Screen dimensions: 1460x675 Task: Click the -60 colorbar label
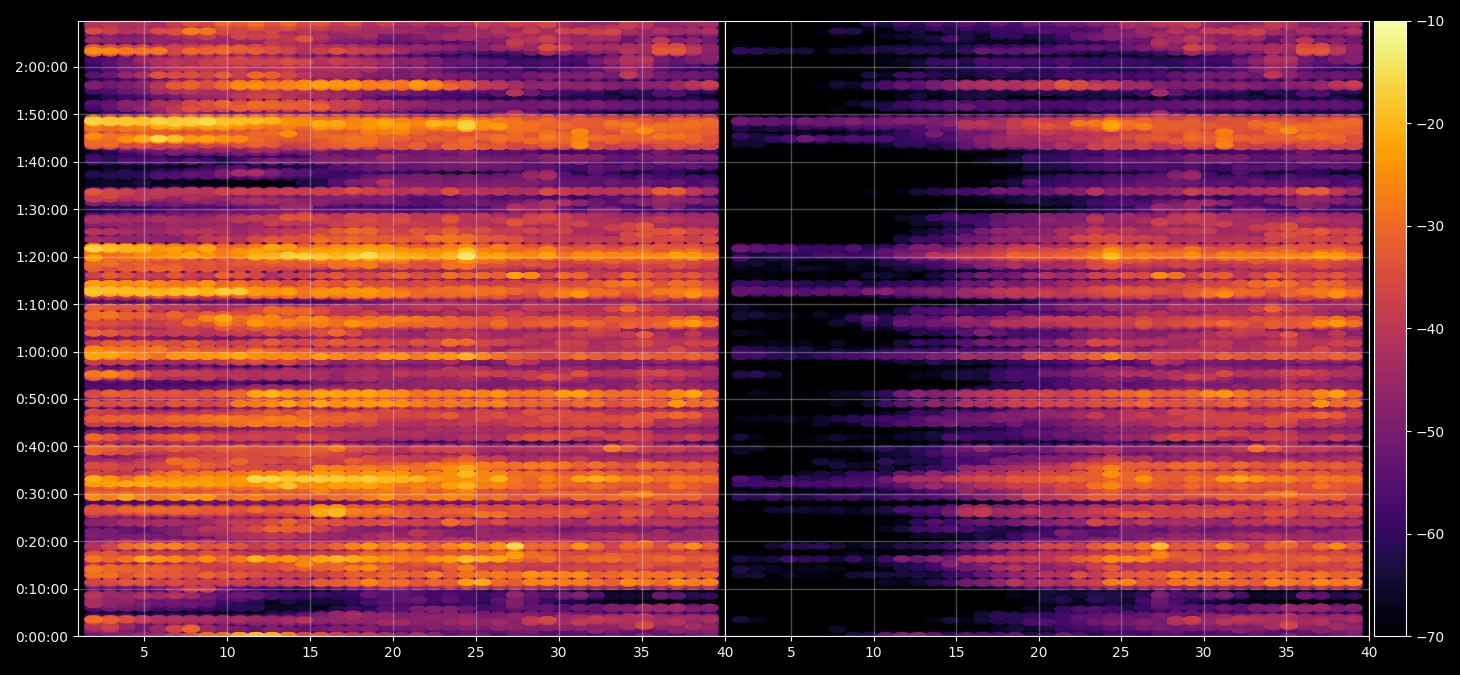pyautogui.click(x=1429, y=534)
